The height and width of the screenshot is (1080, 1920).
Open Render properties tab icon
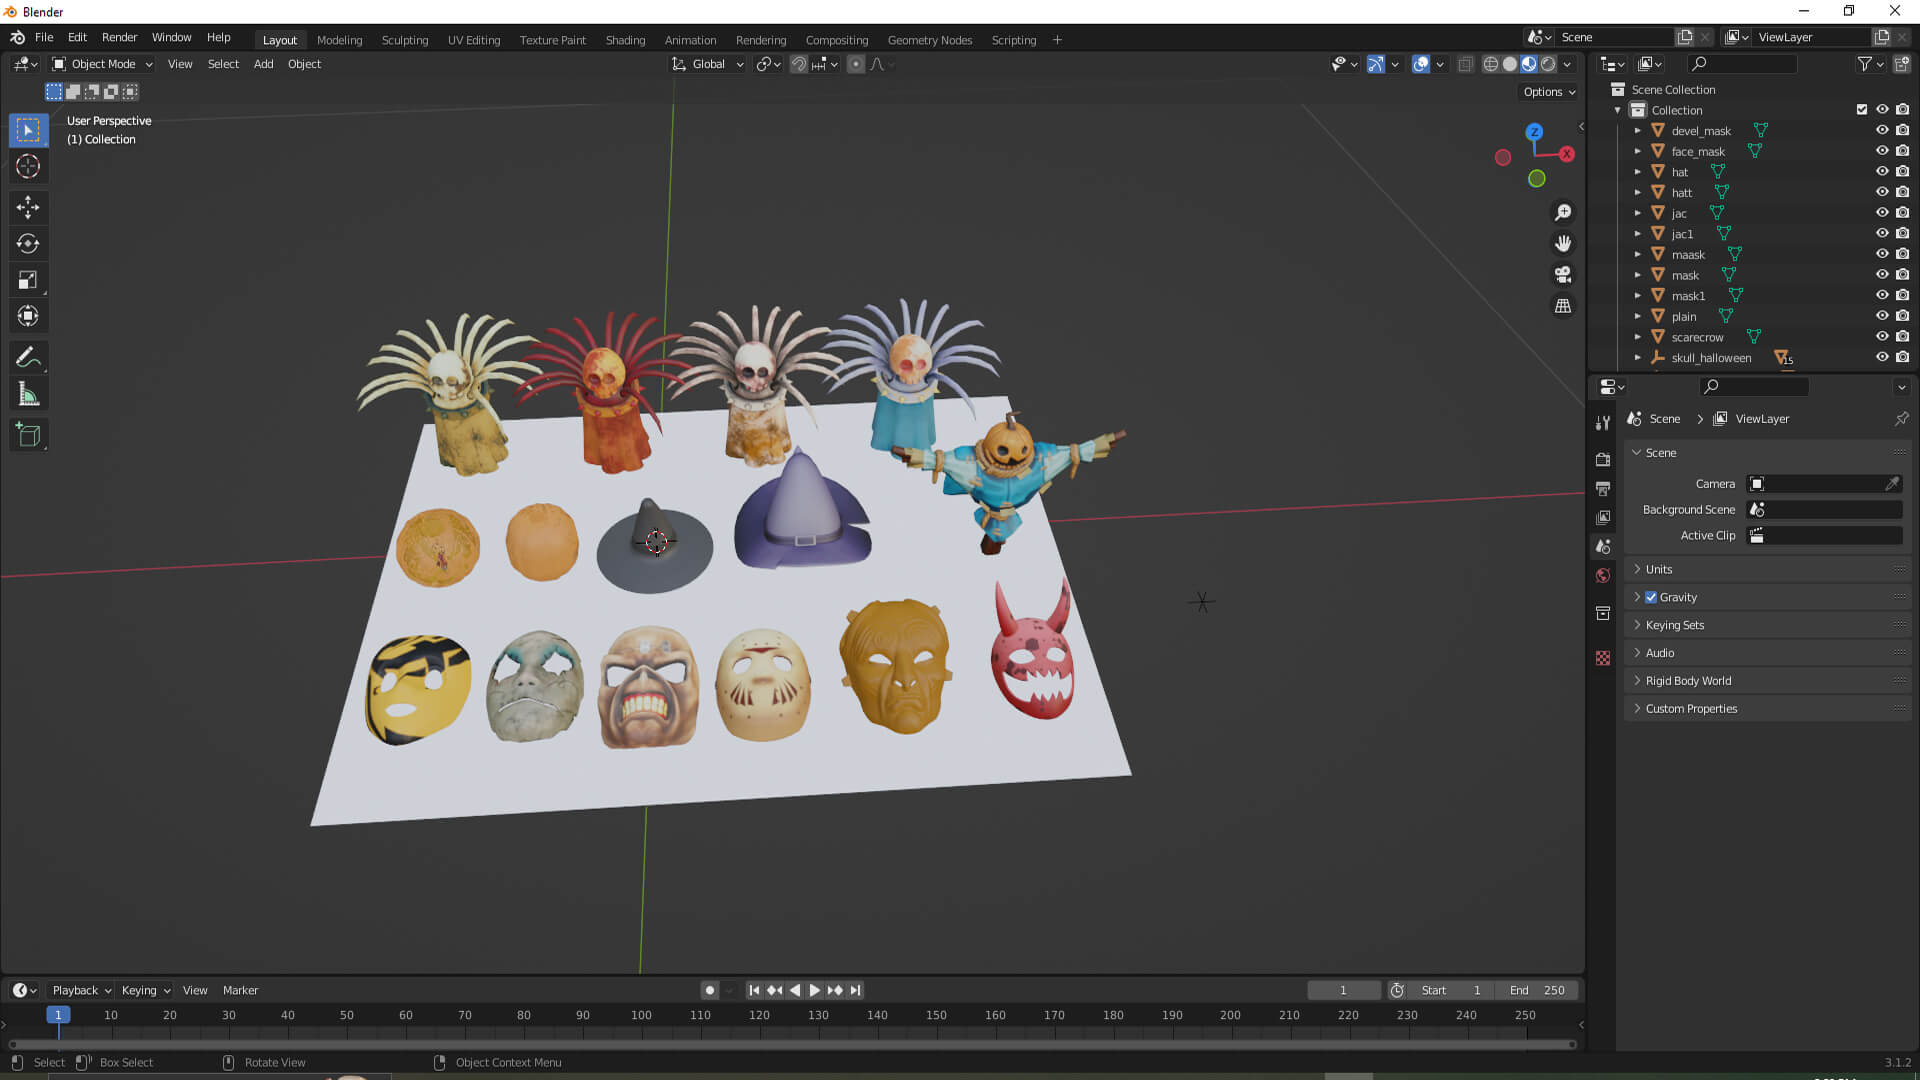(1603, 459)
